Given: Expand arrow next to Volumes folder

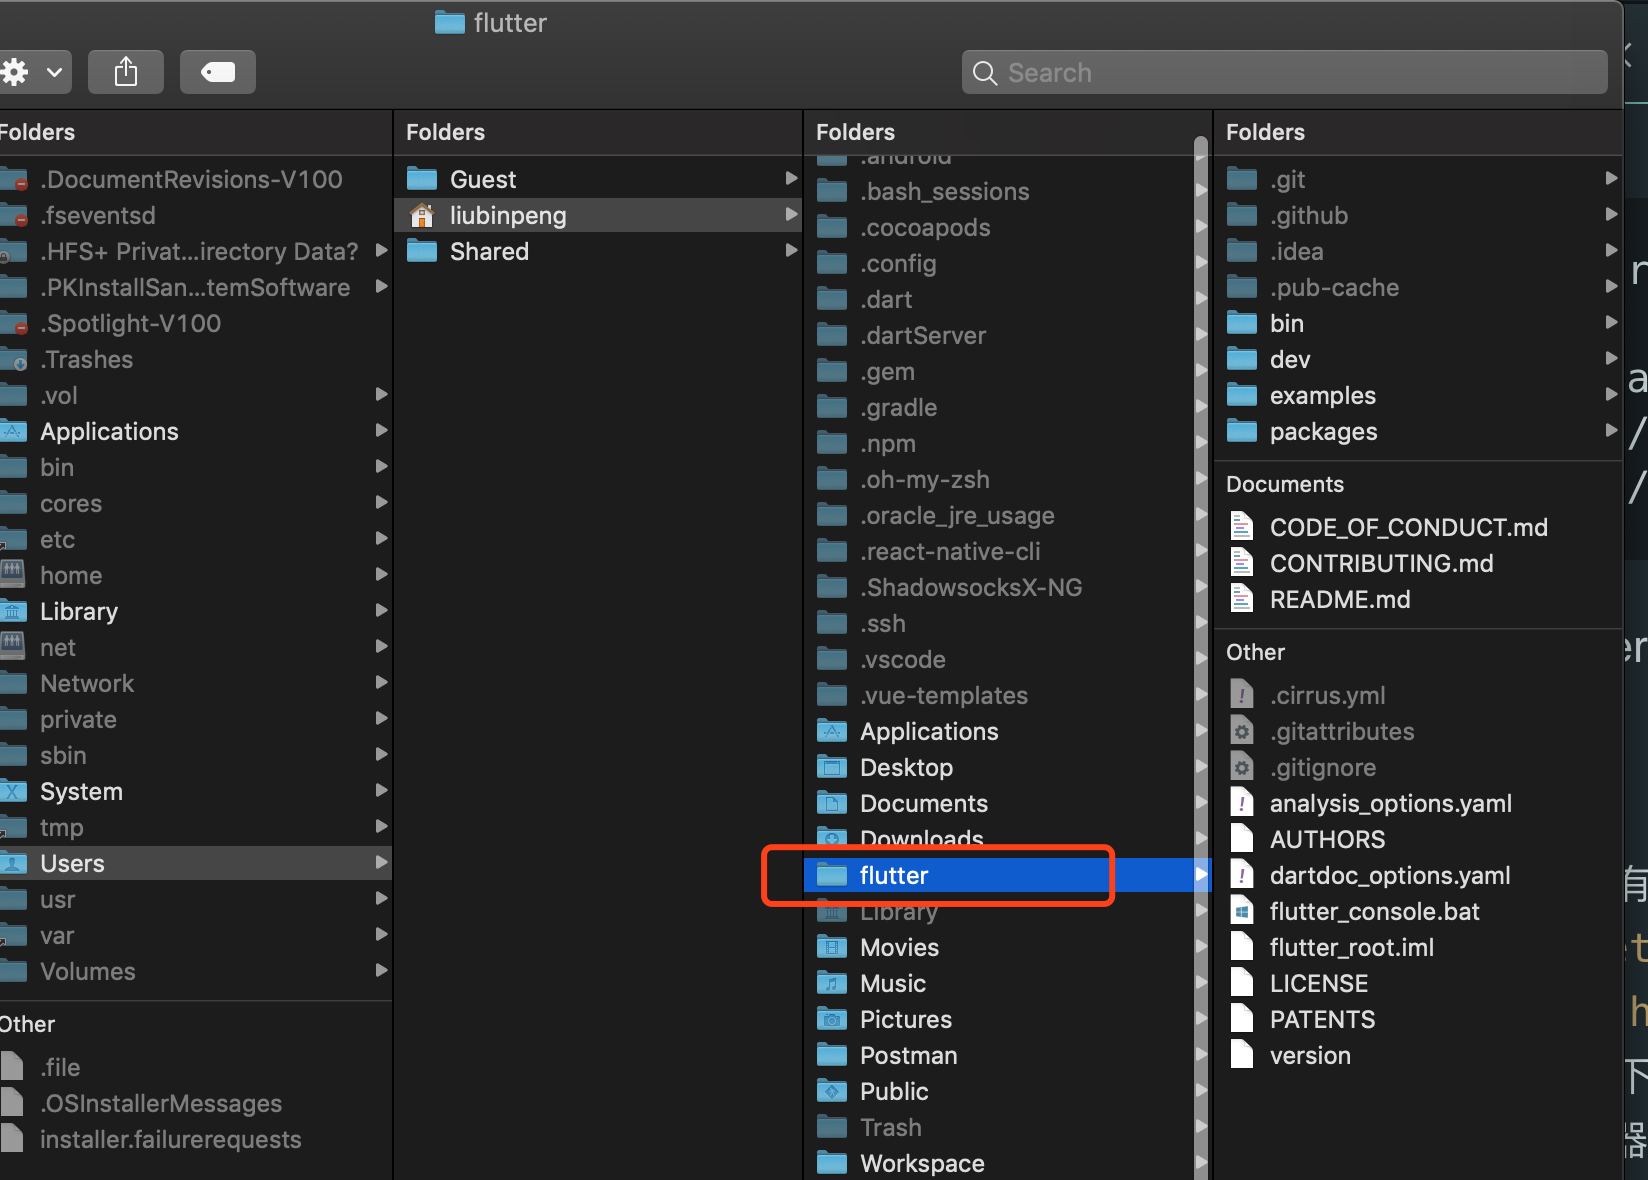Looking at the screenshot, I should point(381,970).
